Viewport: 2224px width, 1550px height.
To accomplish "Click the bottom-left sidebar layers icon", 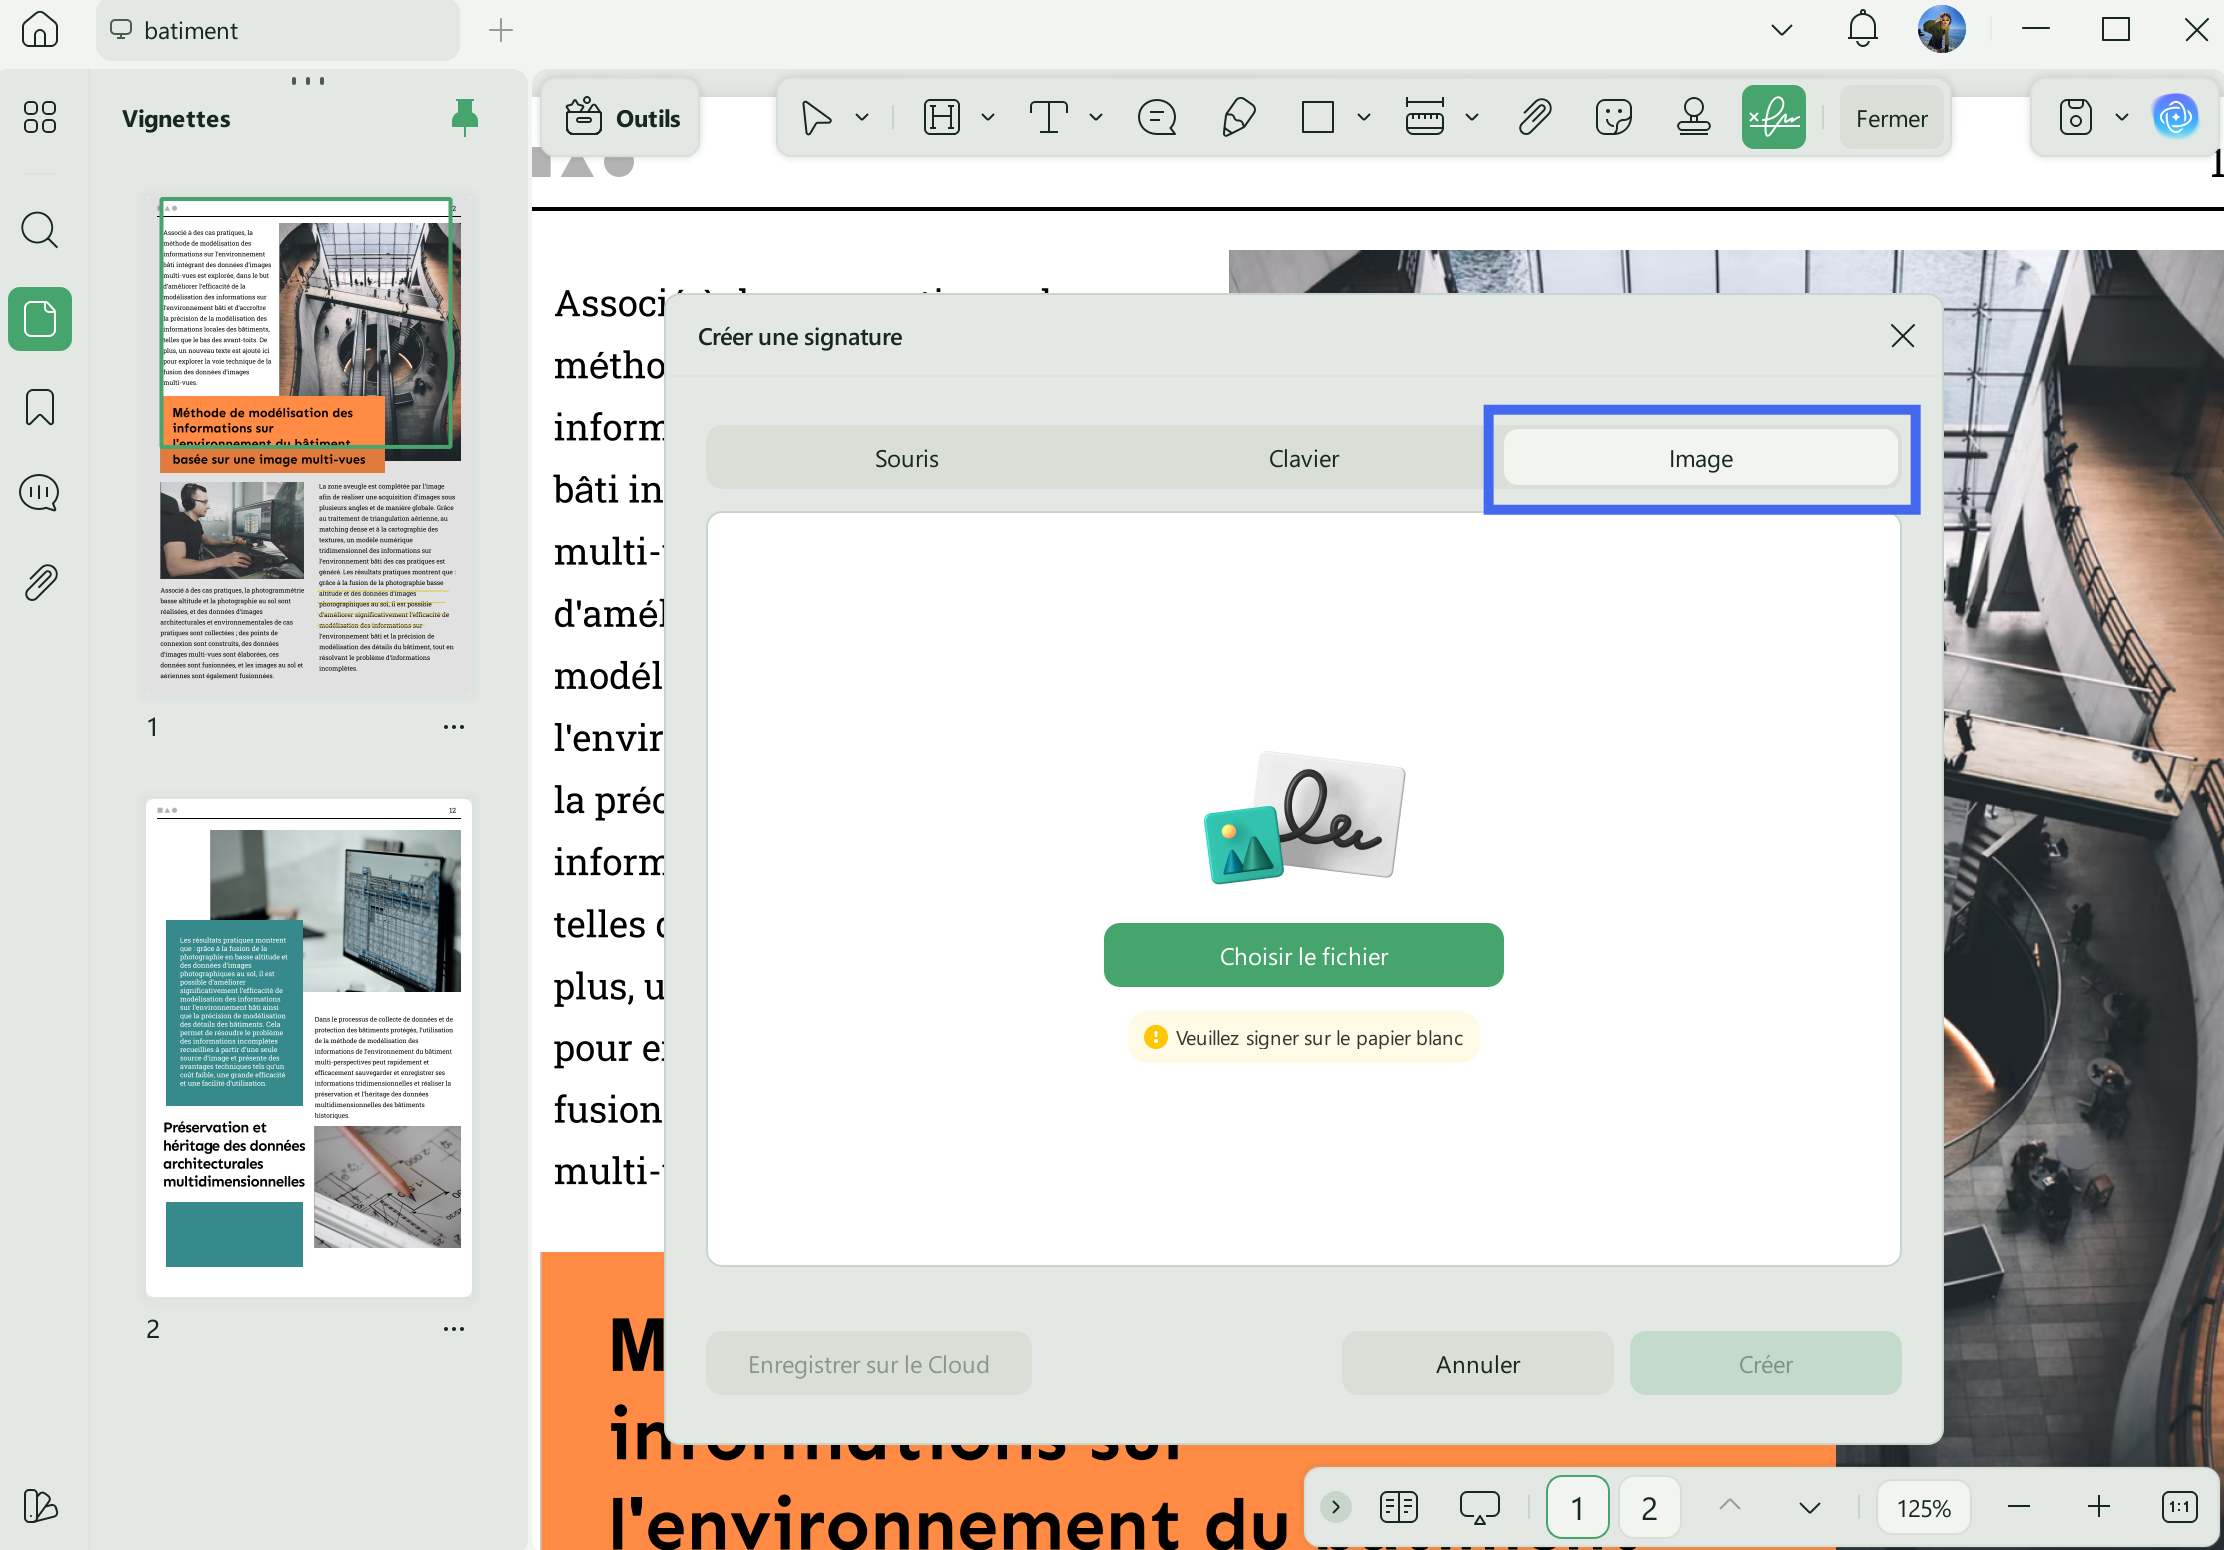I will point(40,1506).
